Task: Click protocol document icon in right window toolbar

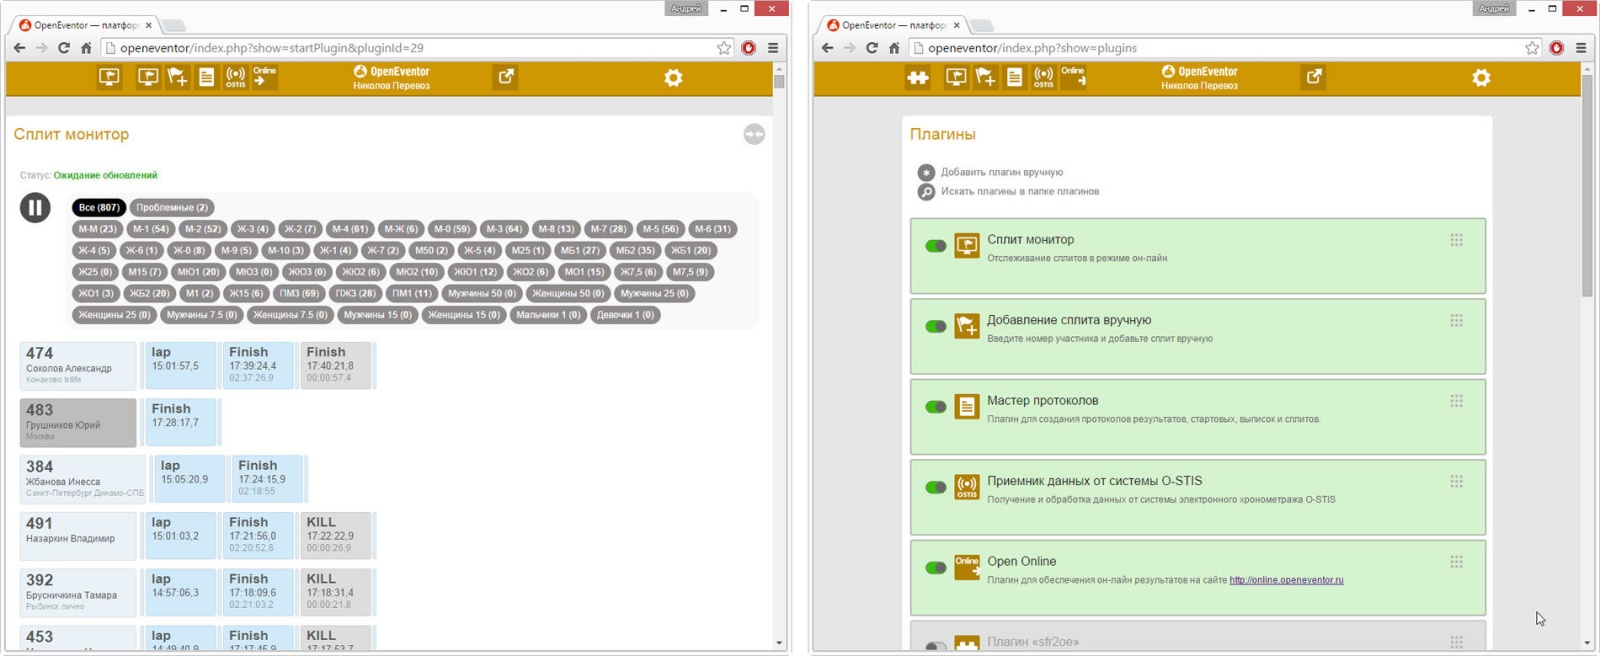Action: tap(1014, 77)
